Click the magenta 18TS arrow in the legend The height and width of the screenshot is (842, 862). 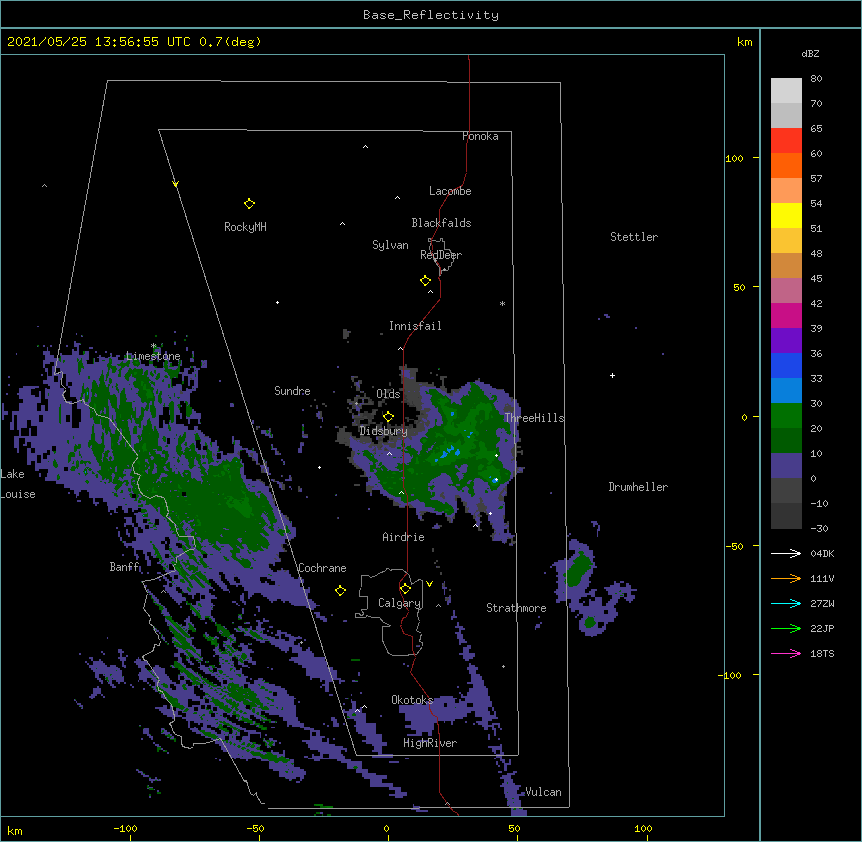[786, 653]
